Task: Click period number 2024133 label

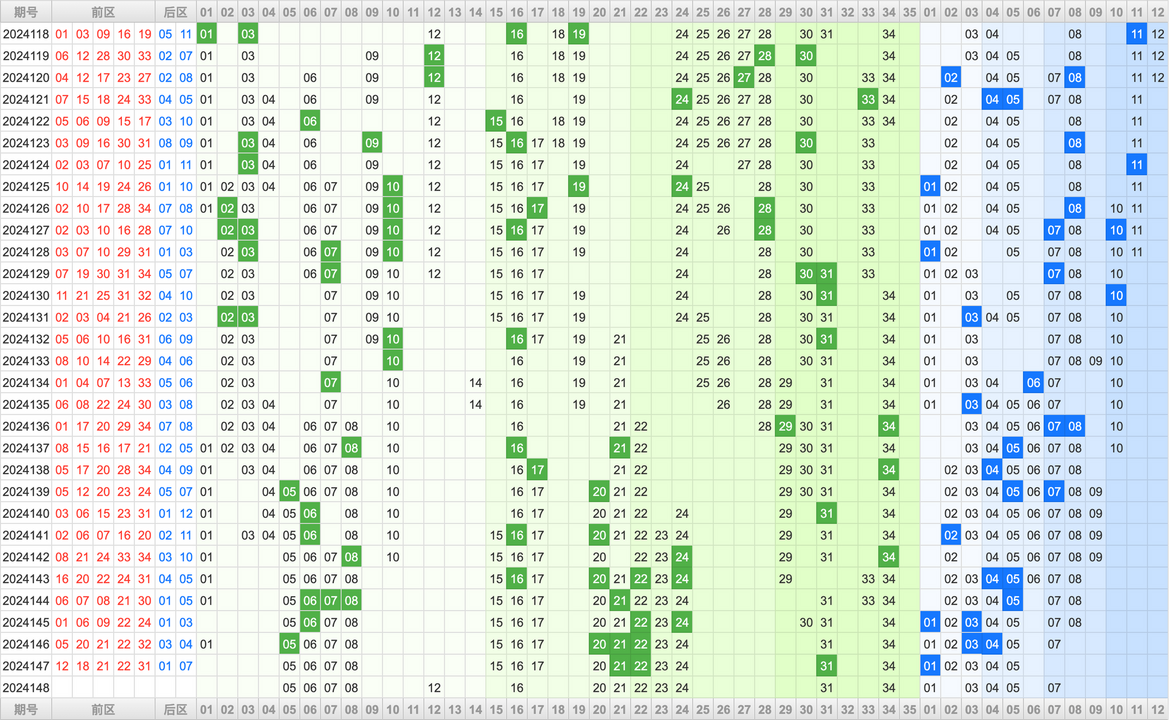Action: (x=26, y=360)
